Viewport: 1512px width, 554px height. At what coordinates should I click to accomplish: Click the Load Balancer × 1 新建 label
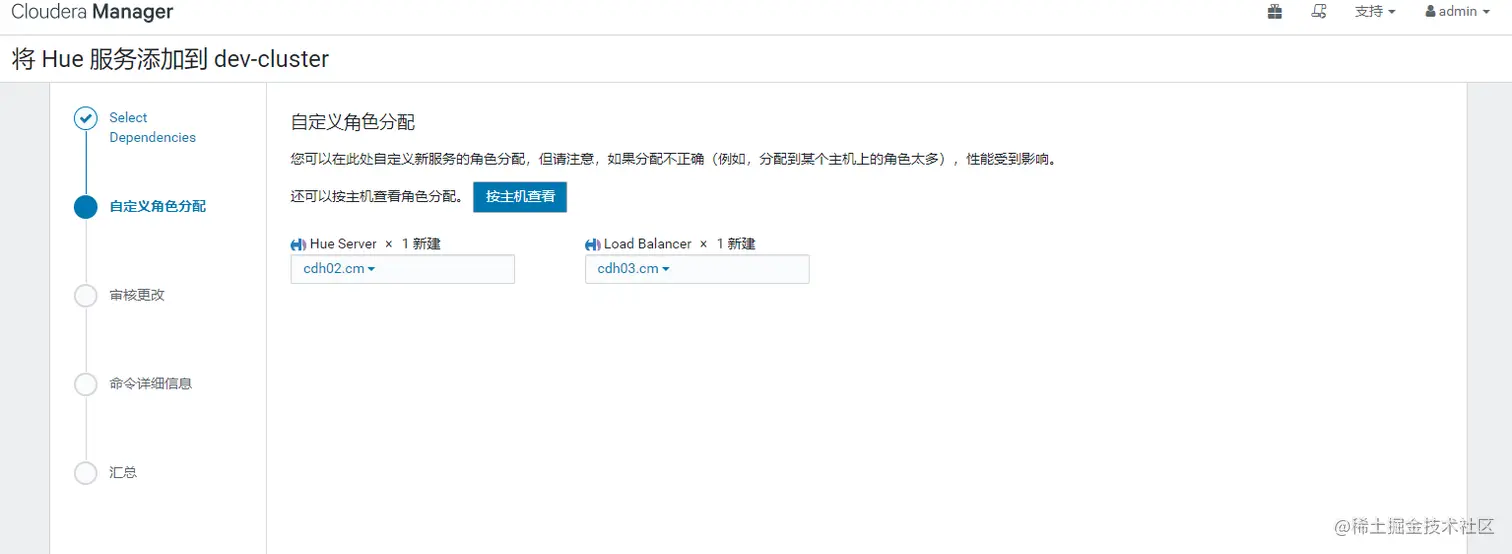(679, 244)
